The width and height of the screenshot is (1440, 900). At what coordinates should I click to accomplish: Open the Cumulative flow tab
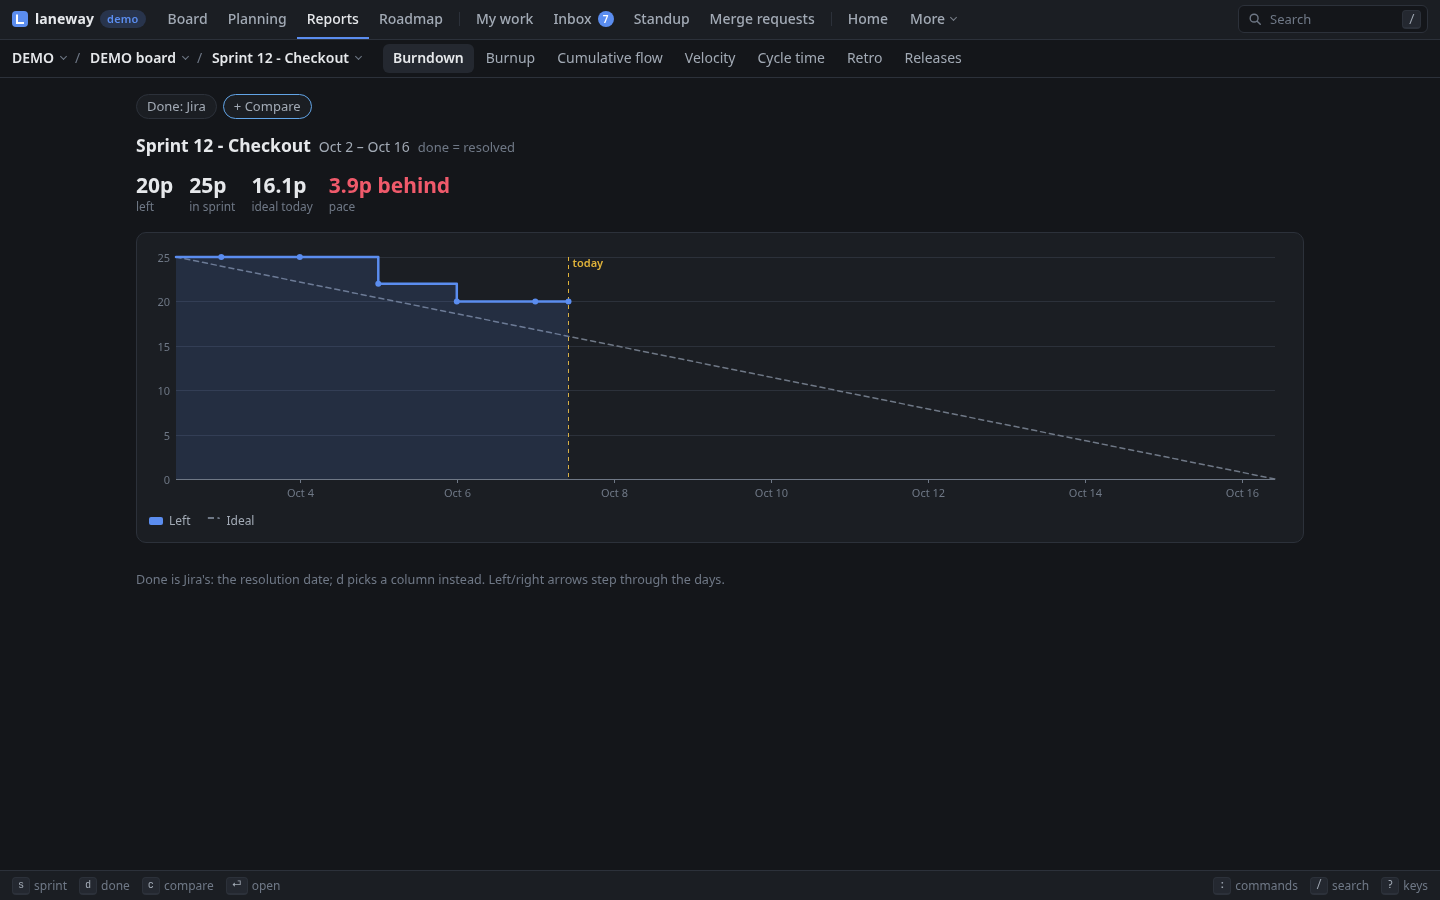click(x=610, y=58)
